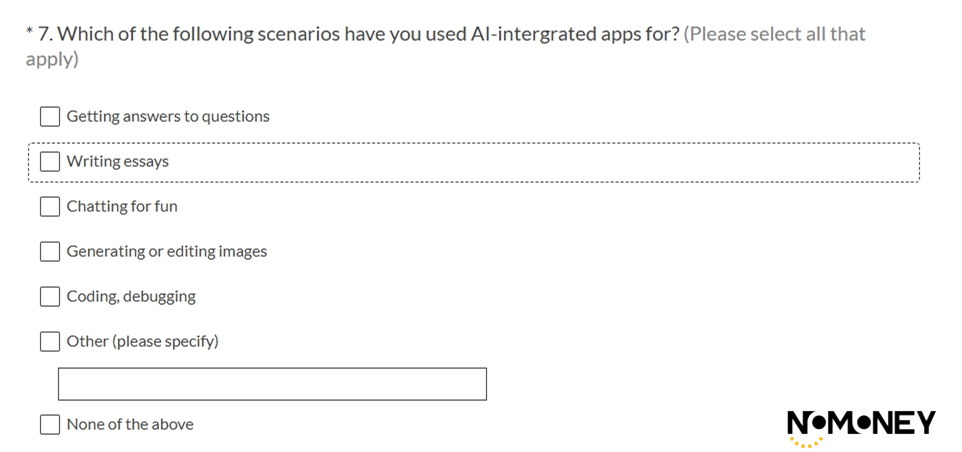Mark the None of the above checkbox
The width and height of the screenshot is (962, 452).
point(50,424)
